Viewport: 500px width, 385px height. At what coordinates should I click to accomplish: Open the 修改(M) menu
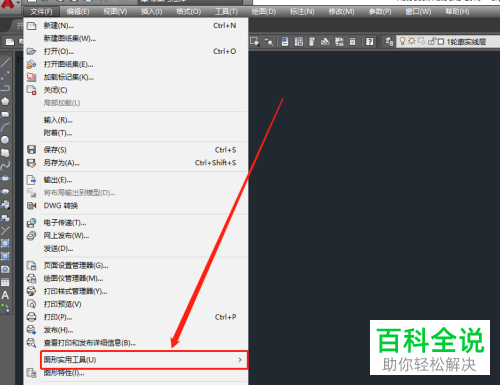pos(342,12)
